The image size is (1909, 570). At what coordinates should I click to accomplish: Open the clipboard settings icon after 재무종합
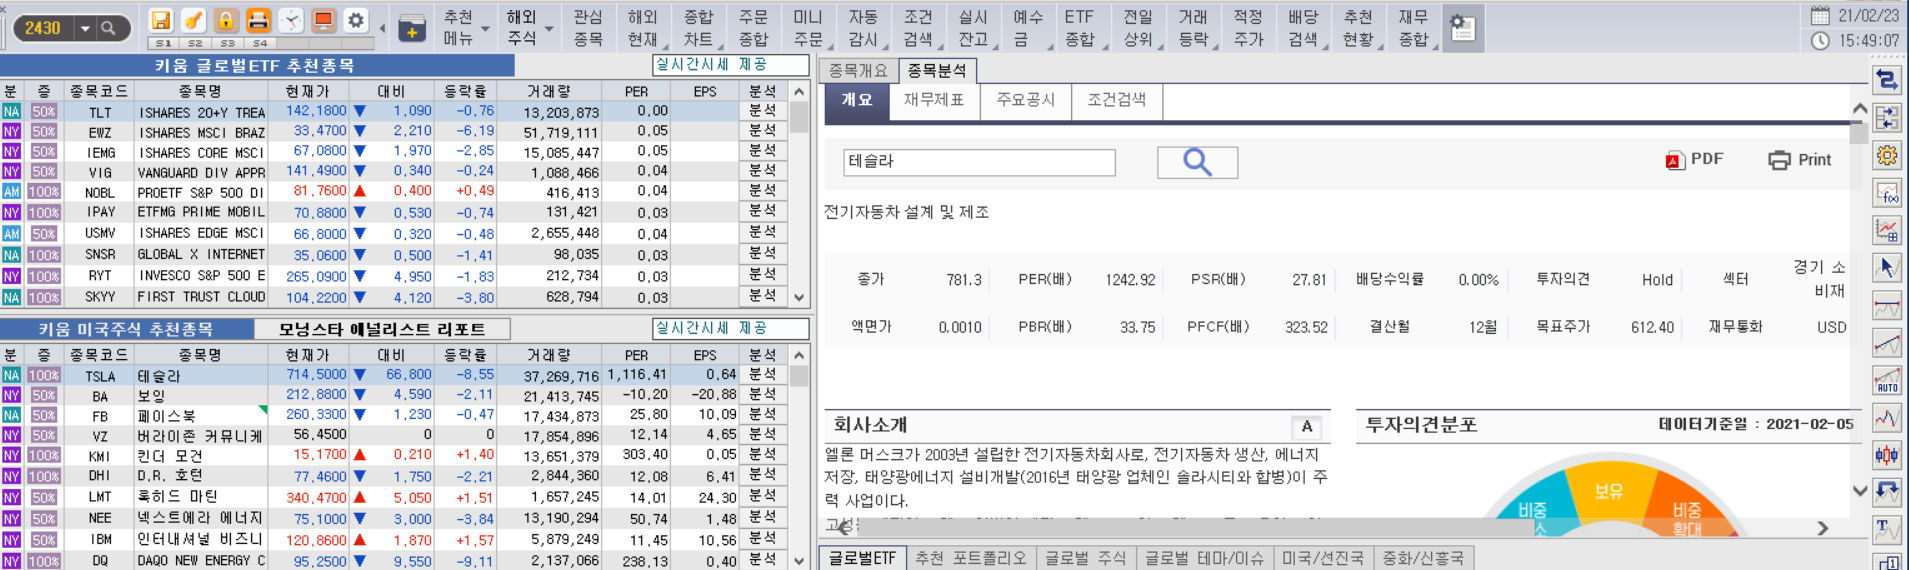[x=1462, y=28]
